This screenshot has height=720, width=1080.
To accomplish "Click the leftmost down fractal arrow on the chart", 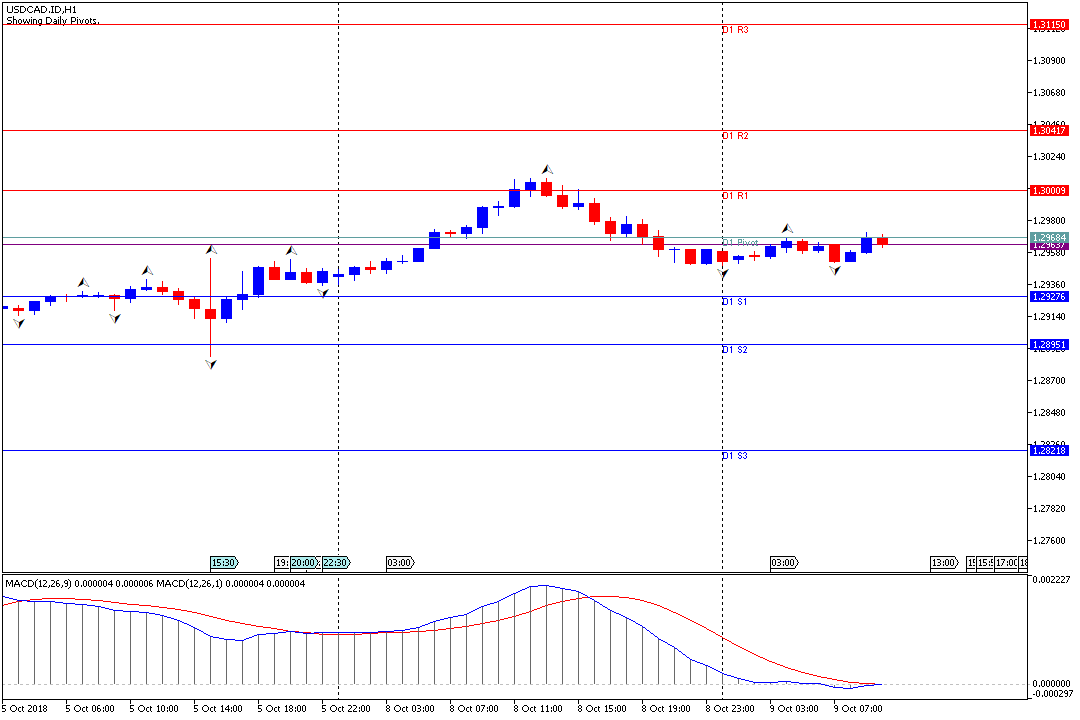I will point(18,323).
